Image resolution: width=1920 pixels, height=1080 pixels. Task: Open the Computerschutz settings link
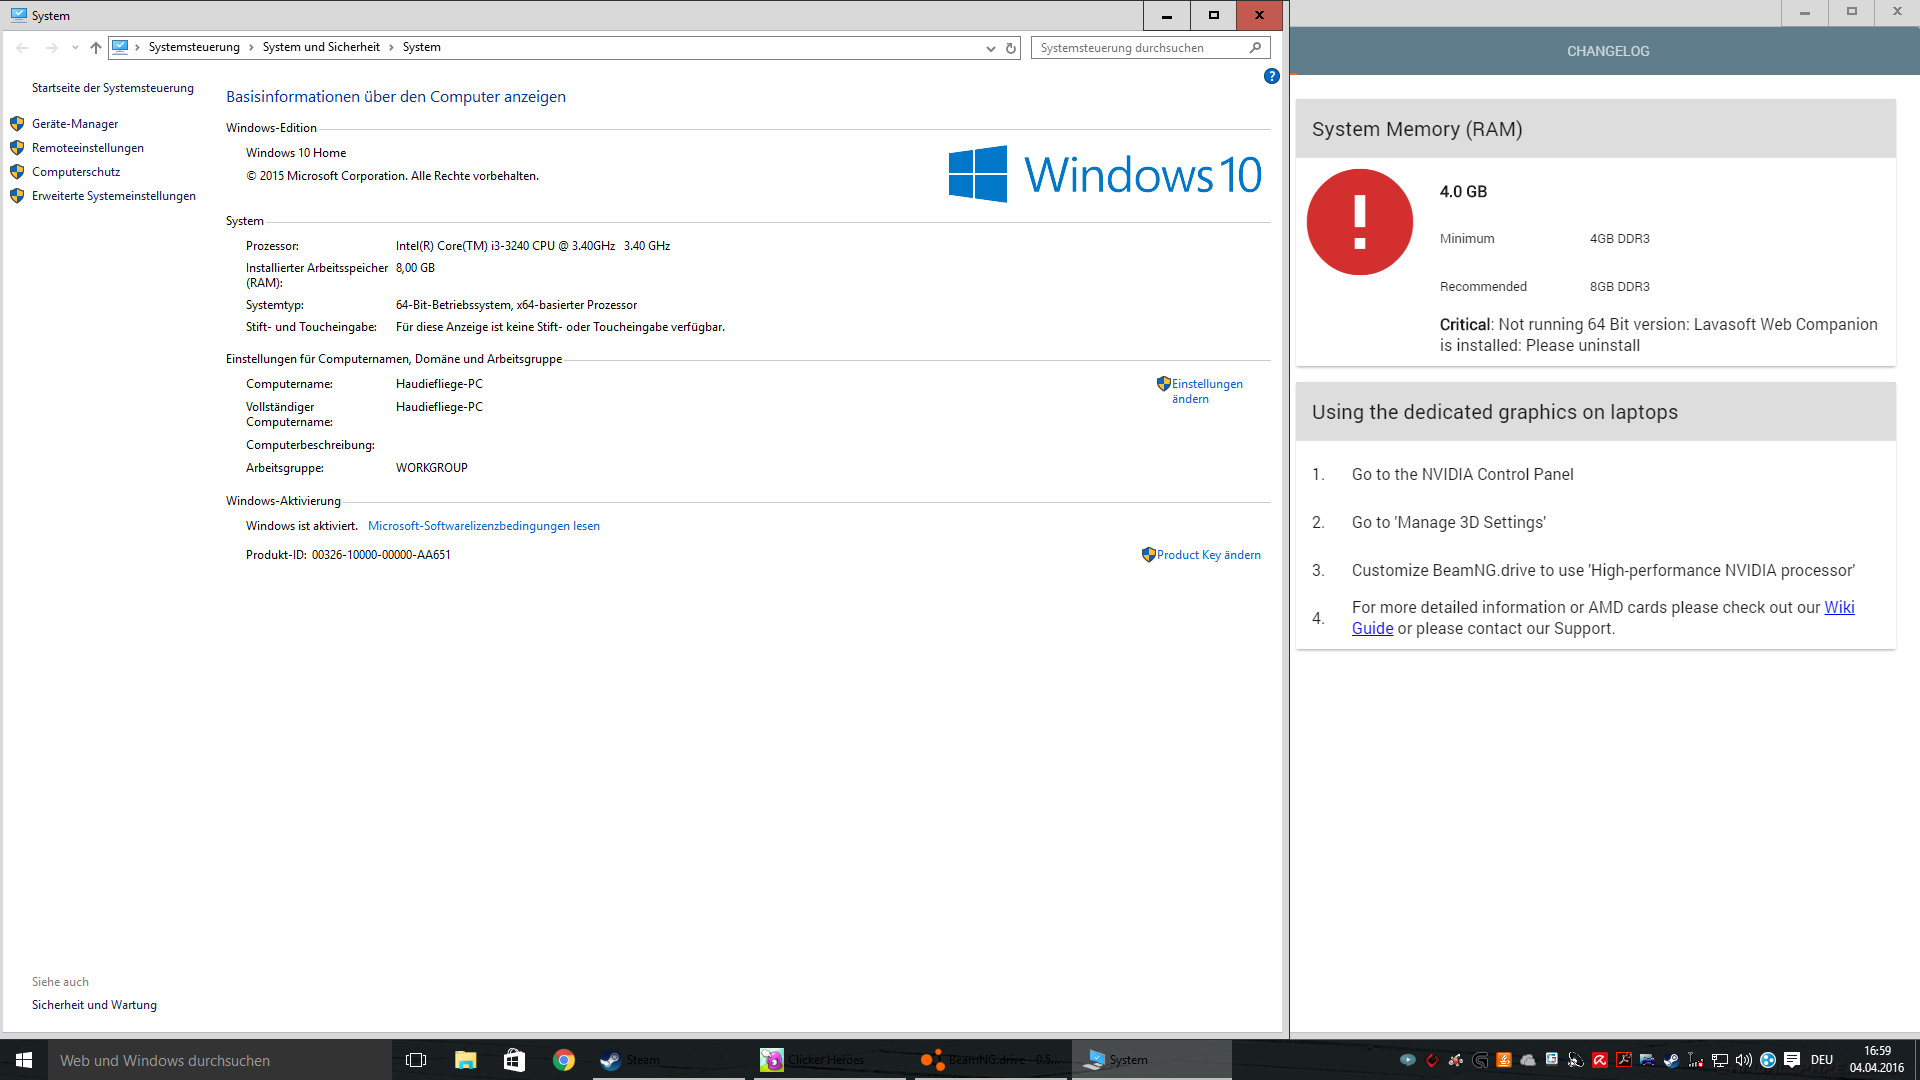pyautogui.click(x=76, y=172)
